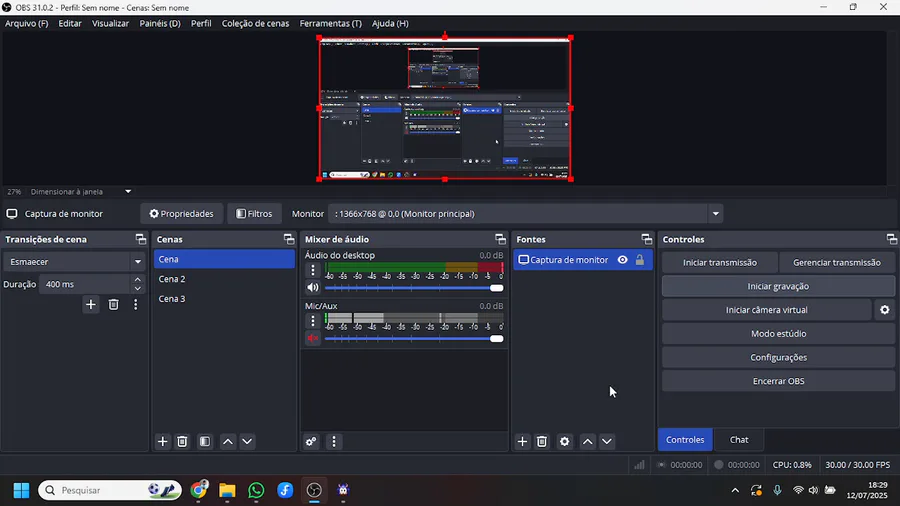This screenshot has height=506, width=900.
Task: Open the transition properties three-dot menu
Action: [135, 305]
